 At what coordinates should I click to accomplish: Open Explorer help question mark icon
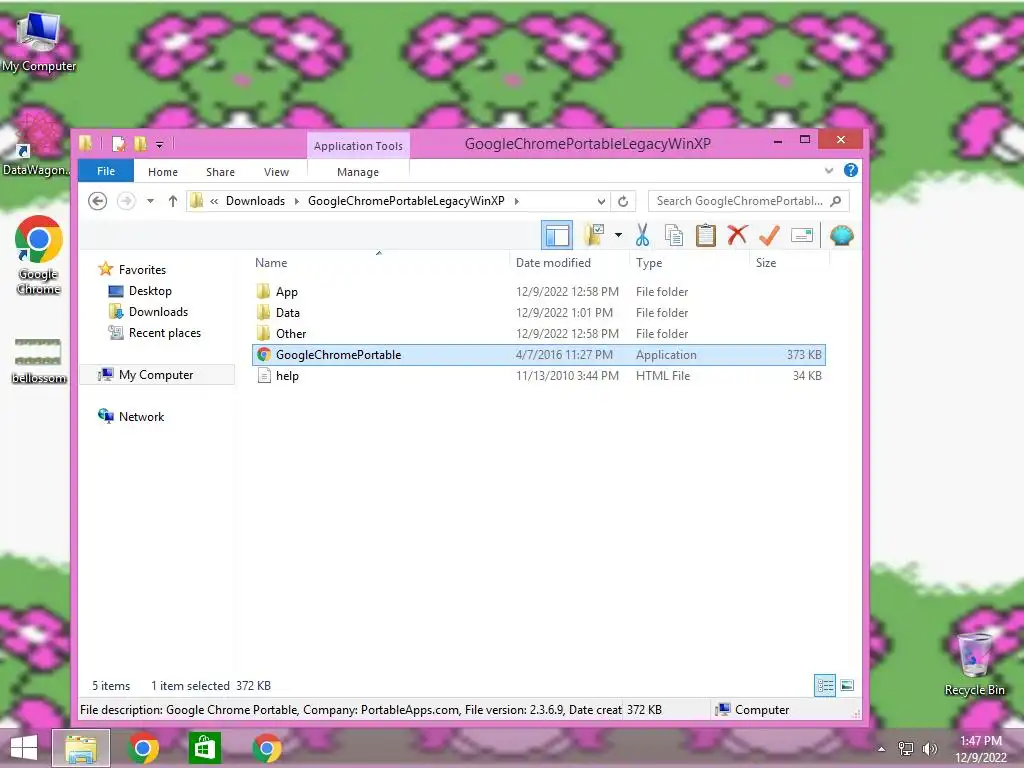click(x=850, y=170)
